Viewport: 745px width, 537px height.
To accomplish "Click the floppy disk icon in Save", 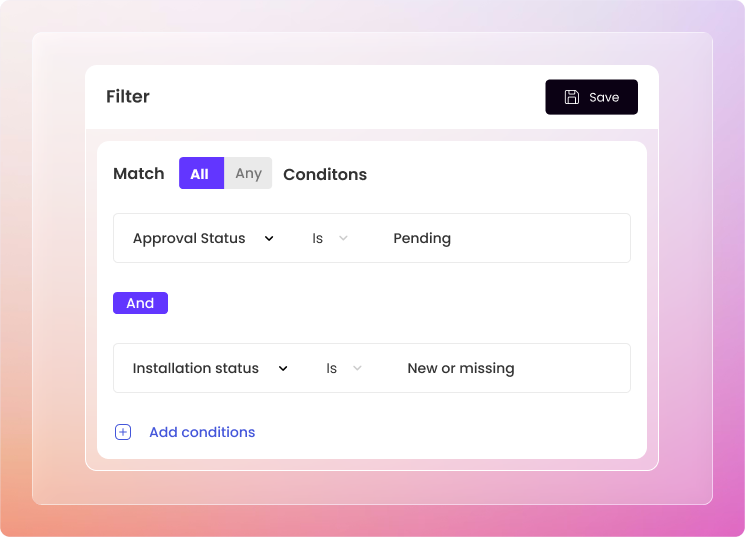I will 572,97.
